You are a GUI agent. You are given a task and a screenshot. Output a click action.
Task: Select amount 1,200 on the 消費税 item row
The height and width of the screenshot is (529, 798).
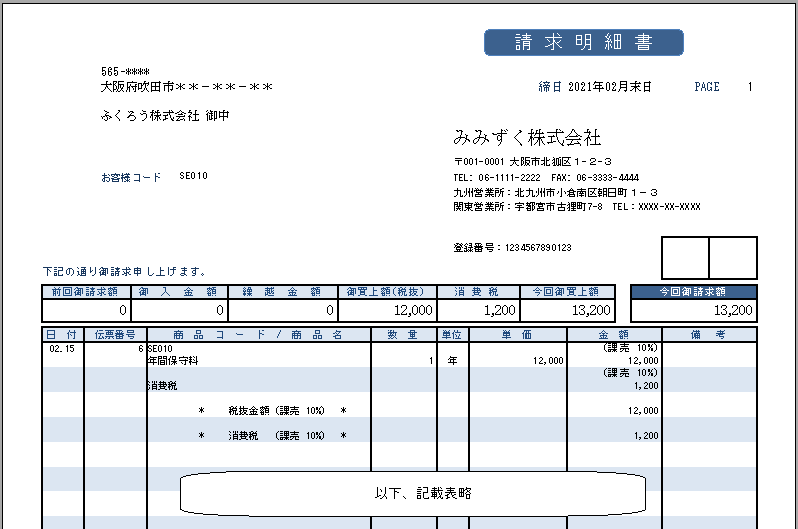[646, 386]
